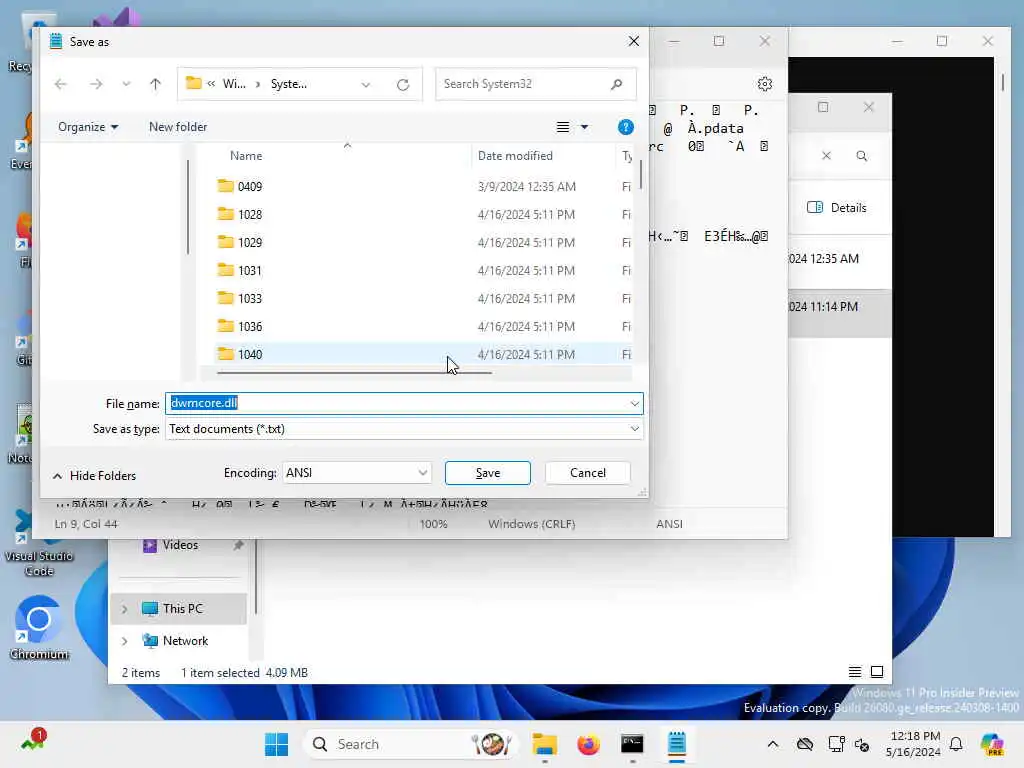Switch Explorer to details list view

(x=854, y=672)
